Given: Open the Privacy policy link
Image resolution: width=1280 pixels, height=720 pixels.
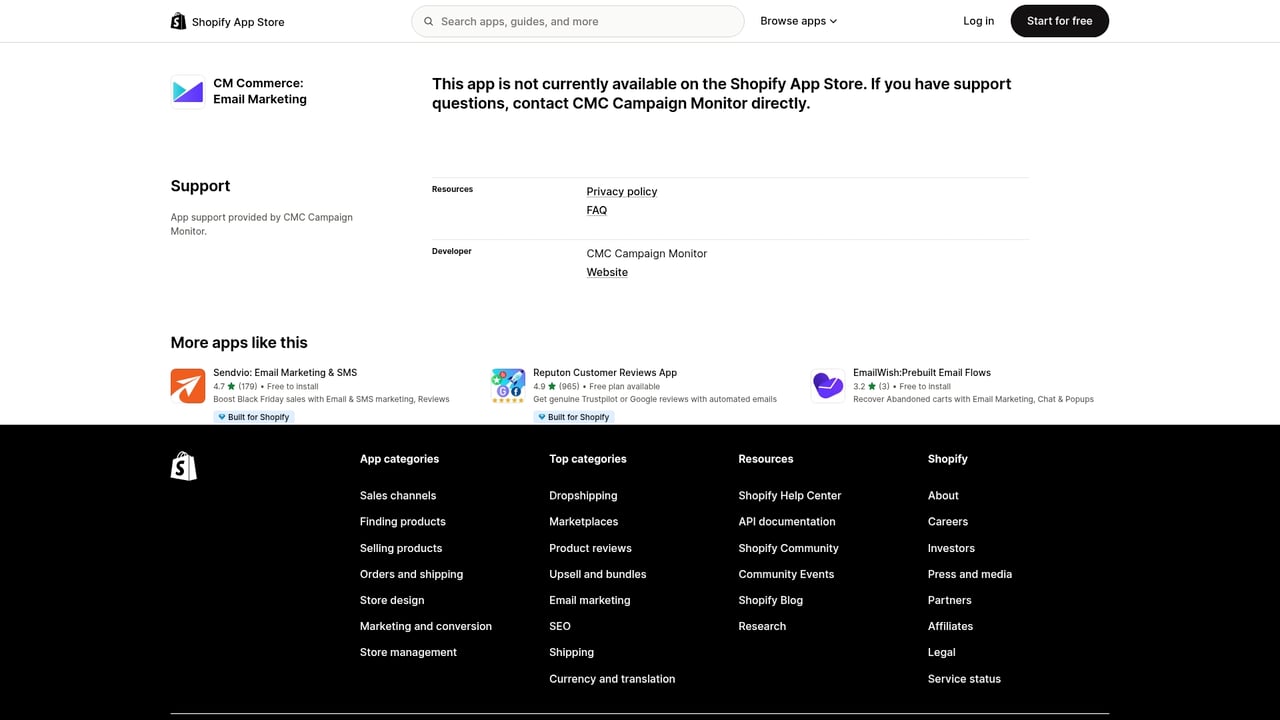Looking at the screenshot, I should pos(621,191).
